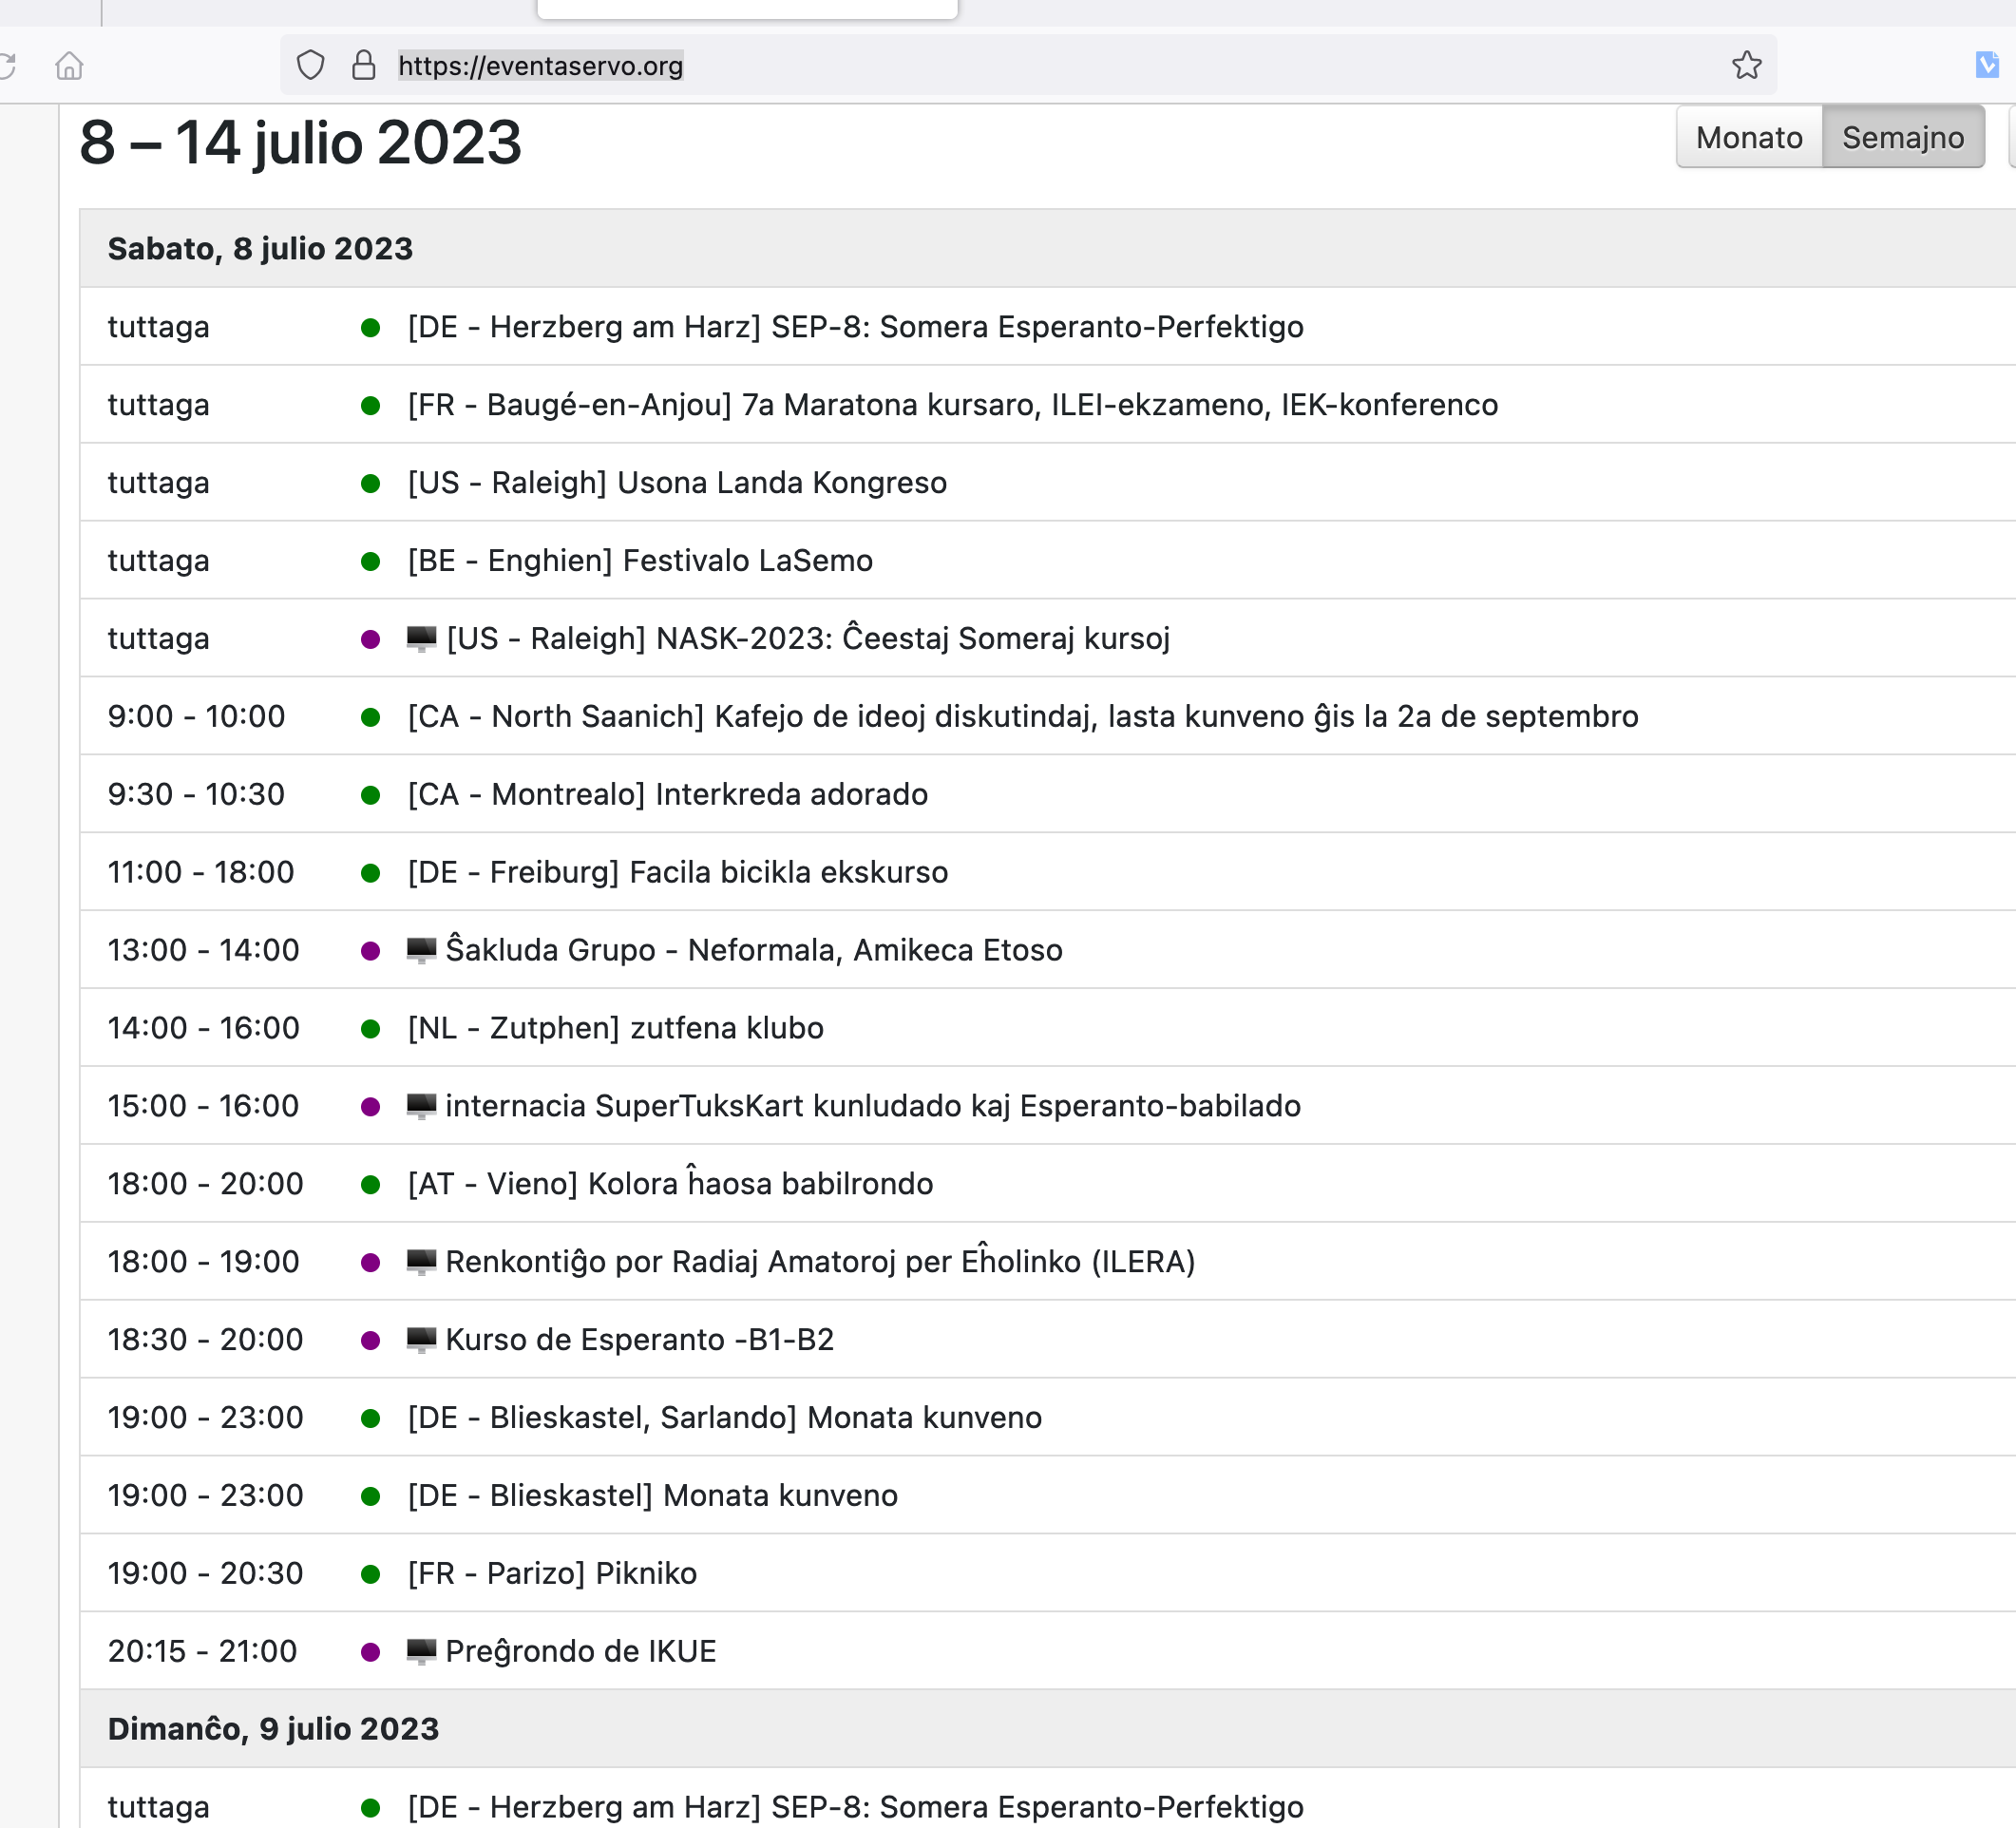The height and width of the screenshot is (1828, 2016).
Task: Click green dot of Parizo Pikniko row
Action: coord(370,1575)
